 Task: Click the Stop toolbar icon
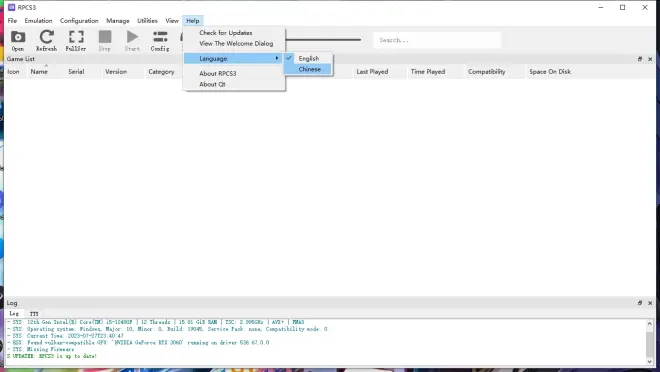point(105,40)
